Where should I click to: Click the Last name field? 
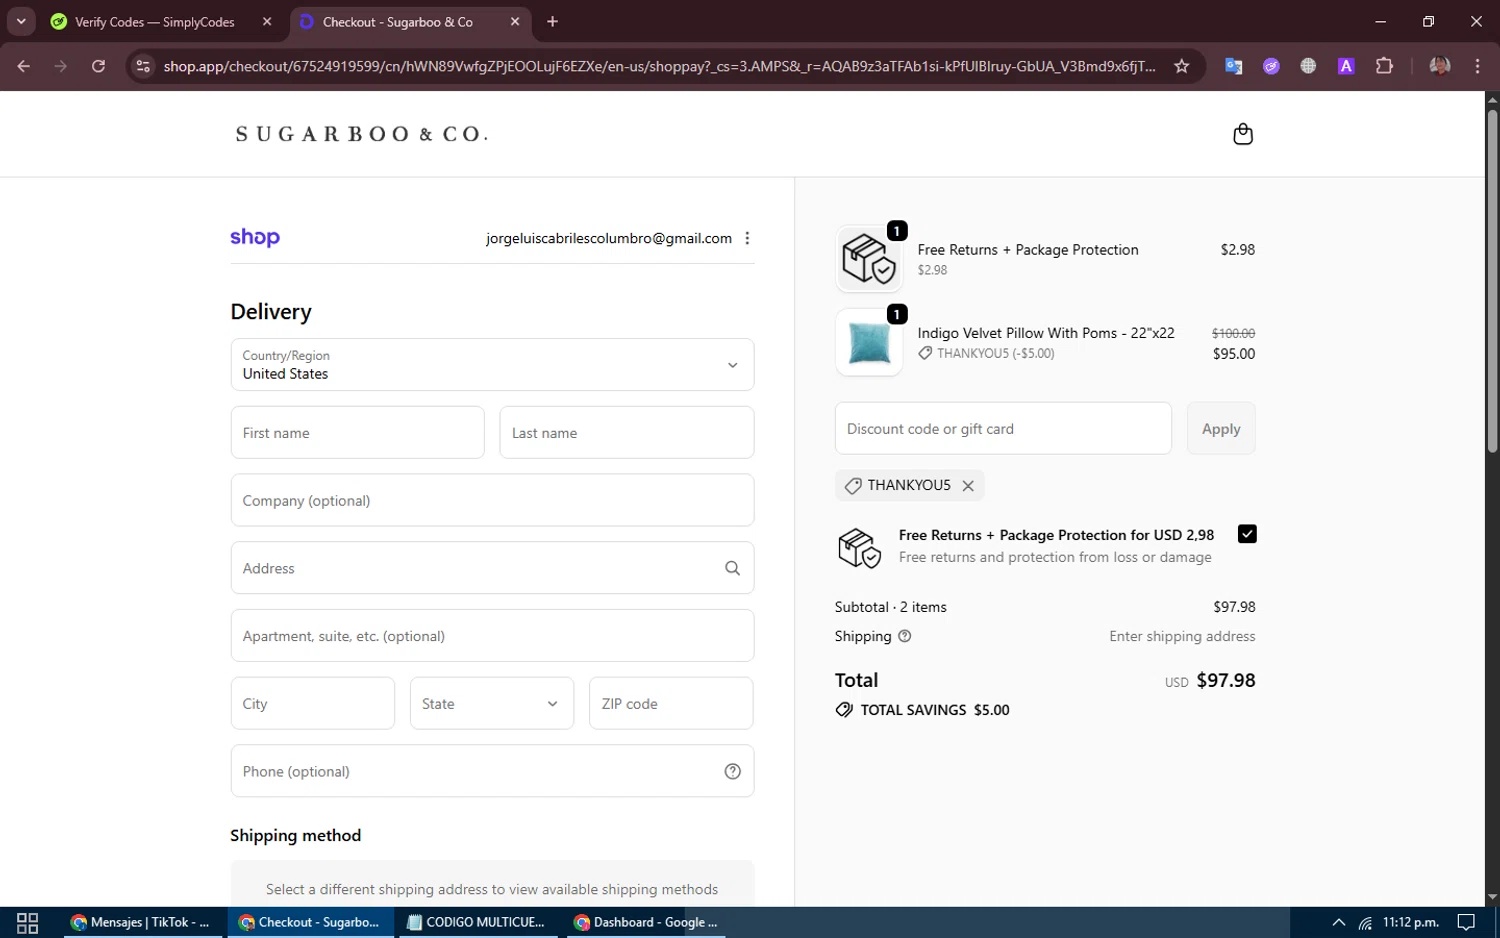tap(627, 432)
